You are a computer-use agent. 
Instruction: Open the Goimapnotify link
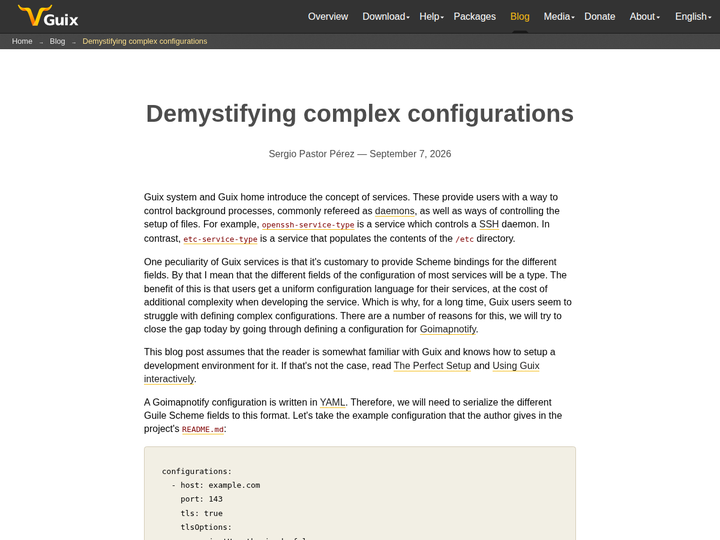(x=448, y=329)
